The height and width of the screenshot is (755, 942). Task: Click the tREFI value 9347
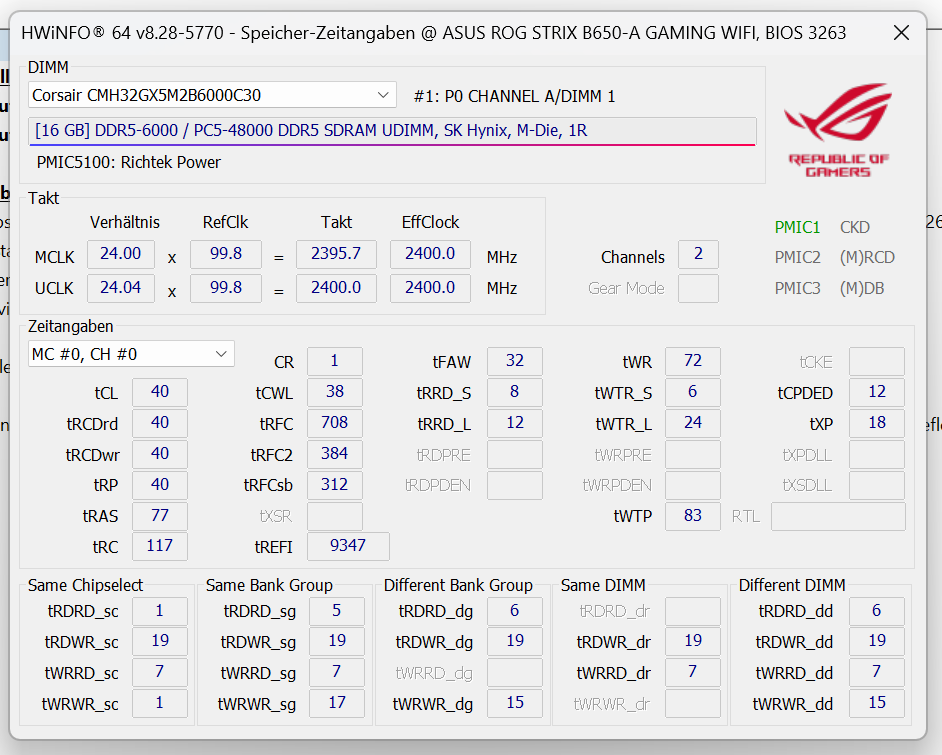pos(348,547)
